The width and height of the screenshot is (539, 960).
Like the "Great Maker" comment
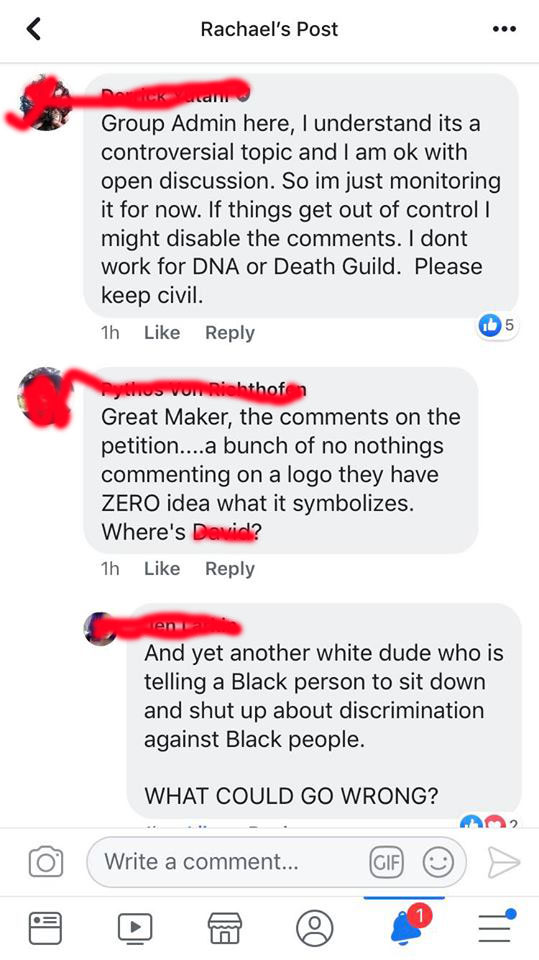(x=162, y=569)
